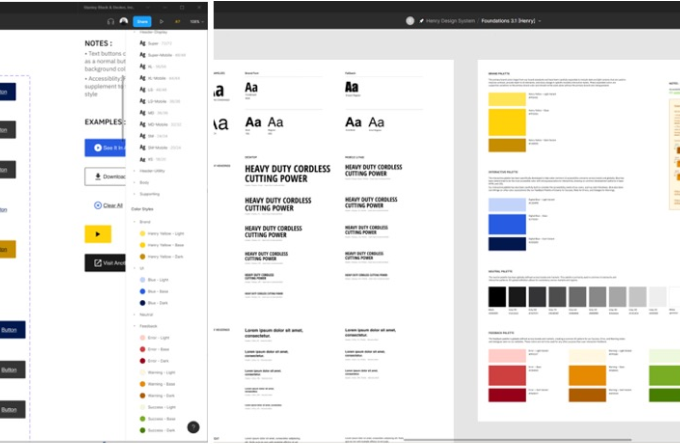Click the blue Share button

tap(142, 20)
